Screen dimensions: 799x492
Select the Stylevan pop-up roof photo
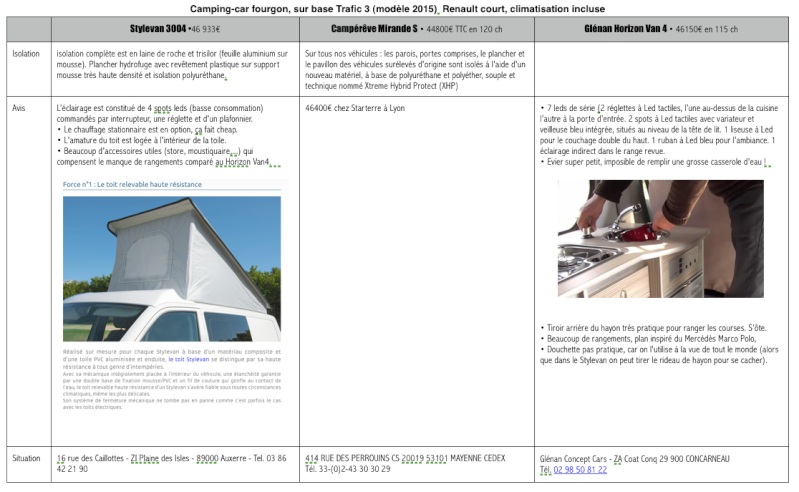click(x=172, y=269)
